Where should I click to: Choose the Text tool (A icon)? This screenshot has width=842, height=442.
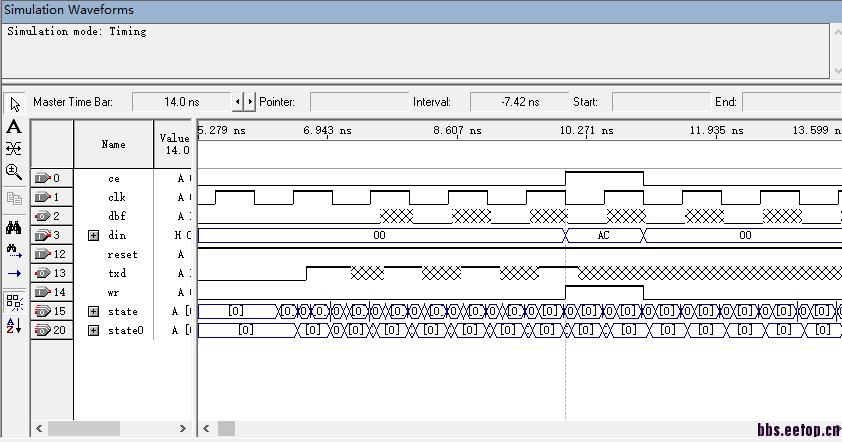(x=14, y=126)
